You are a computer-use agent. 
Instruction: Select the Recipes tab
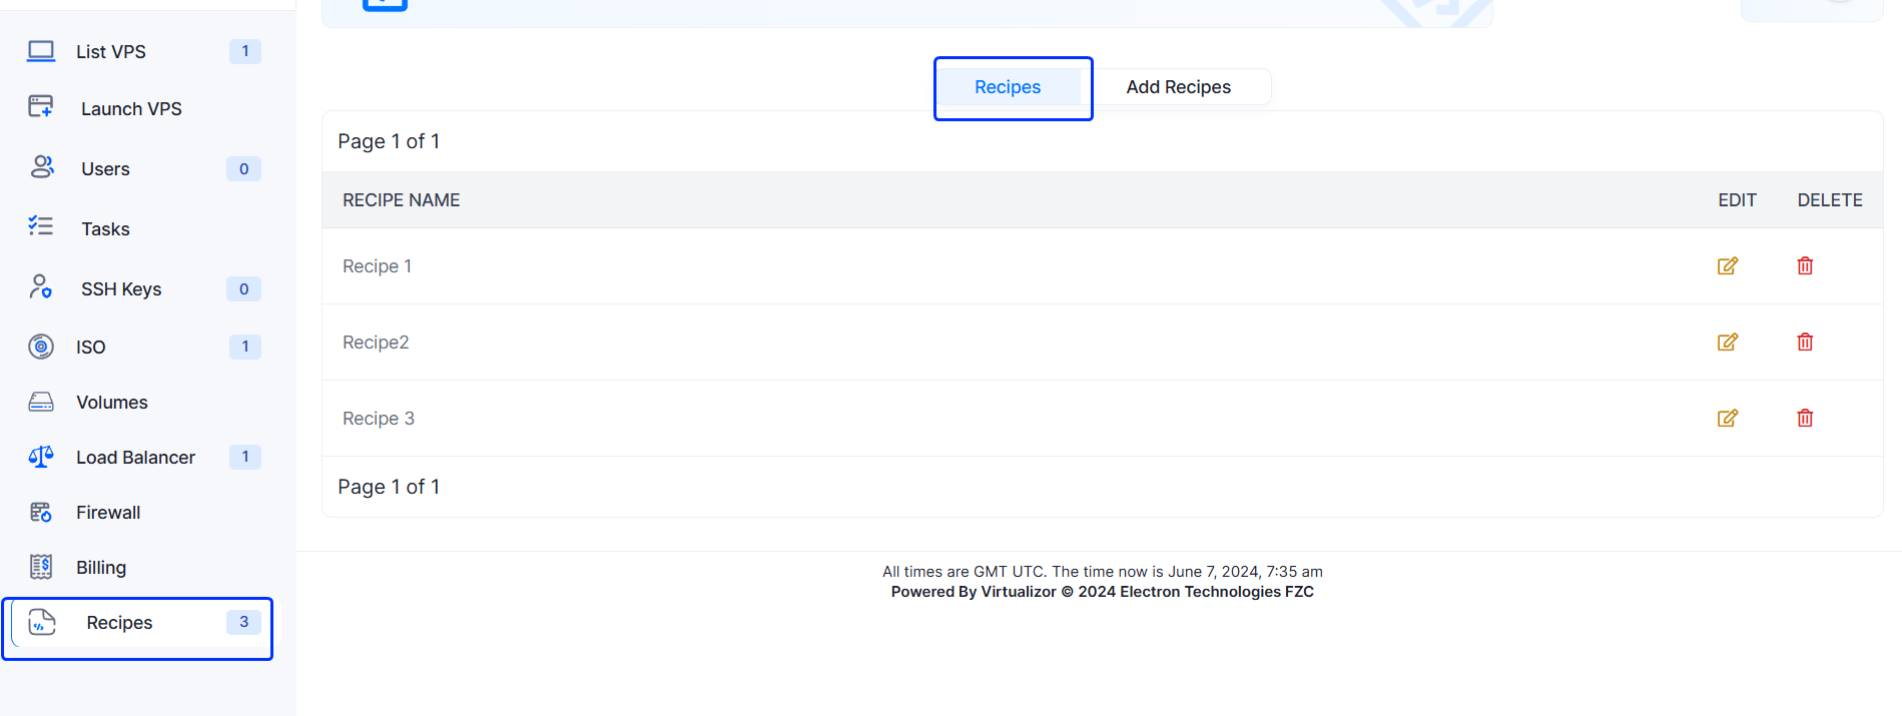(x=1007, y=87)
